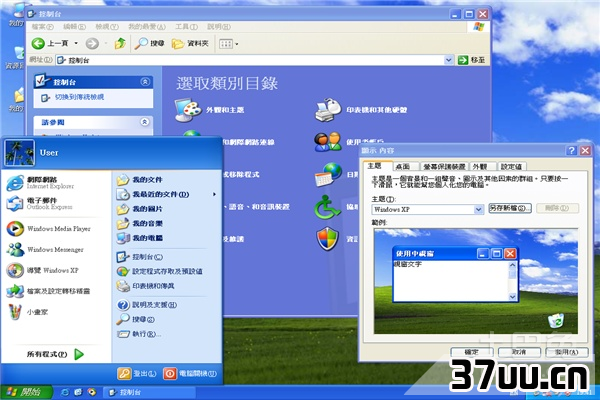Open 印表機和其他硬體 category

361,110
